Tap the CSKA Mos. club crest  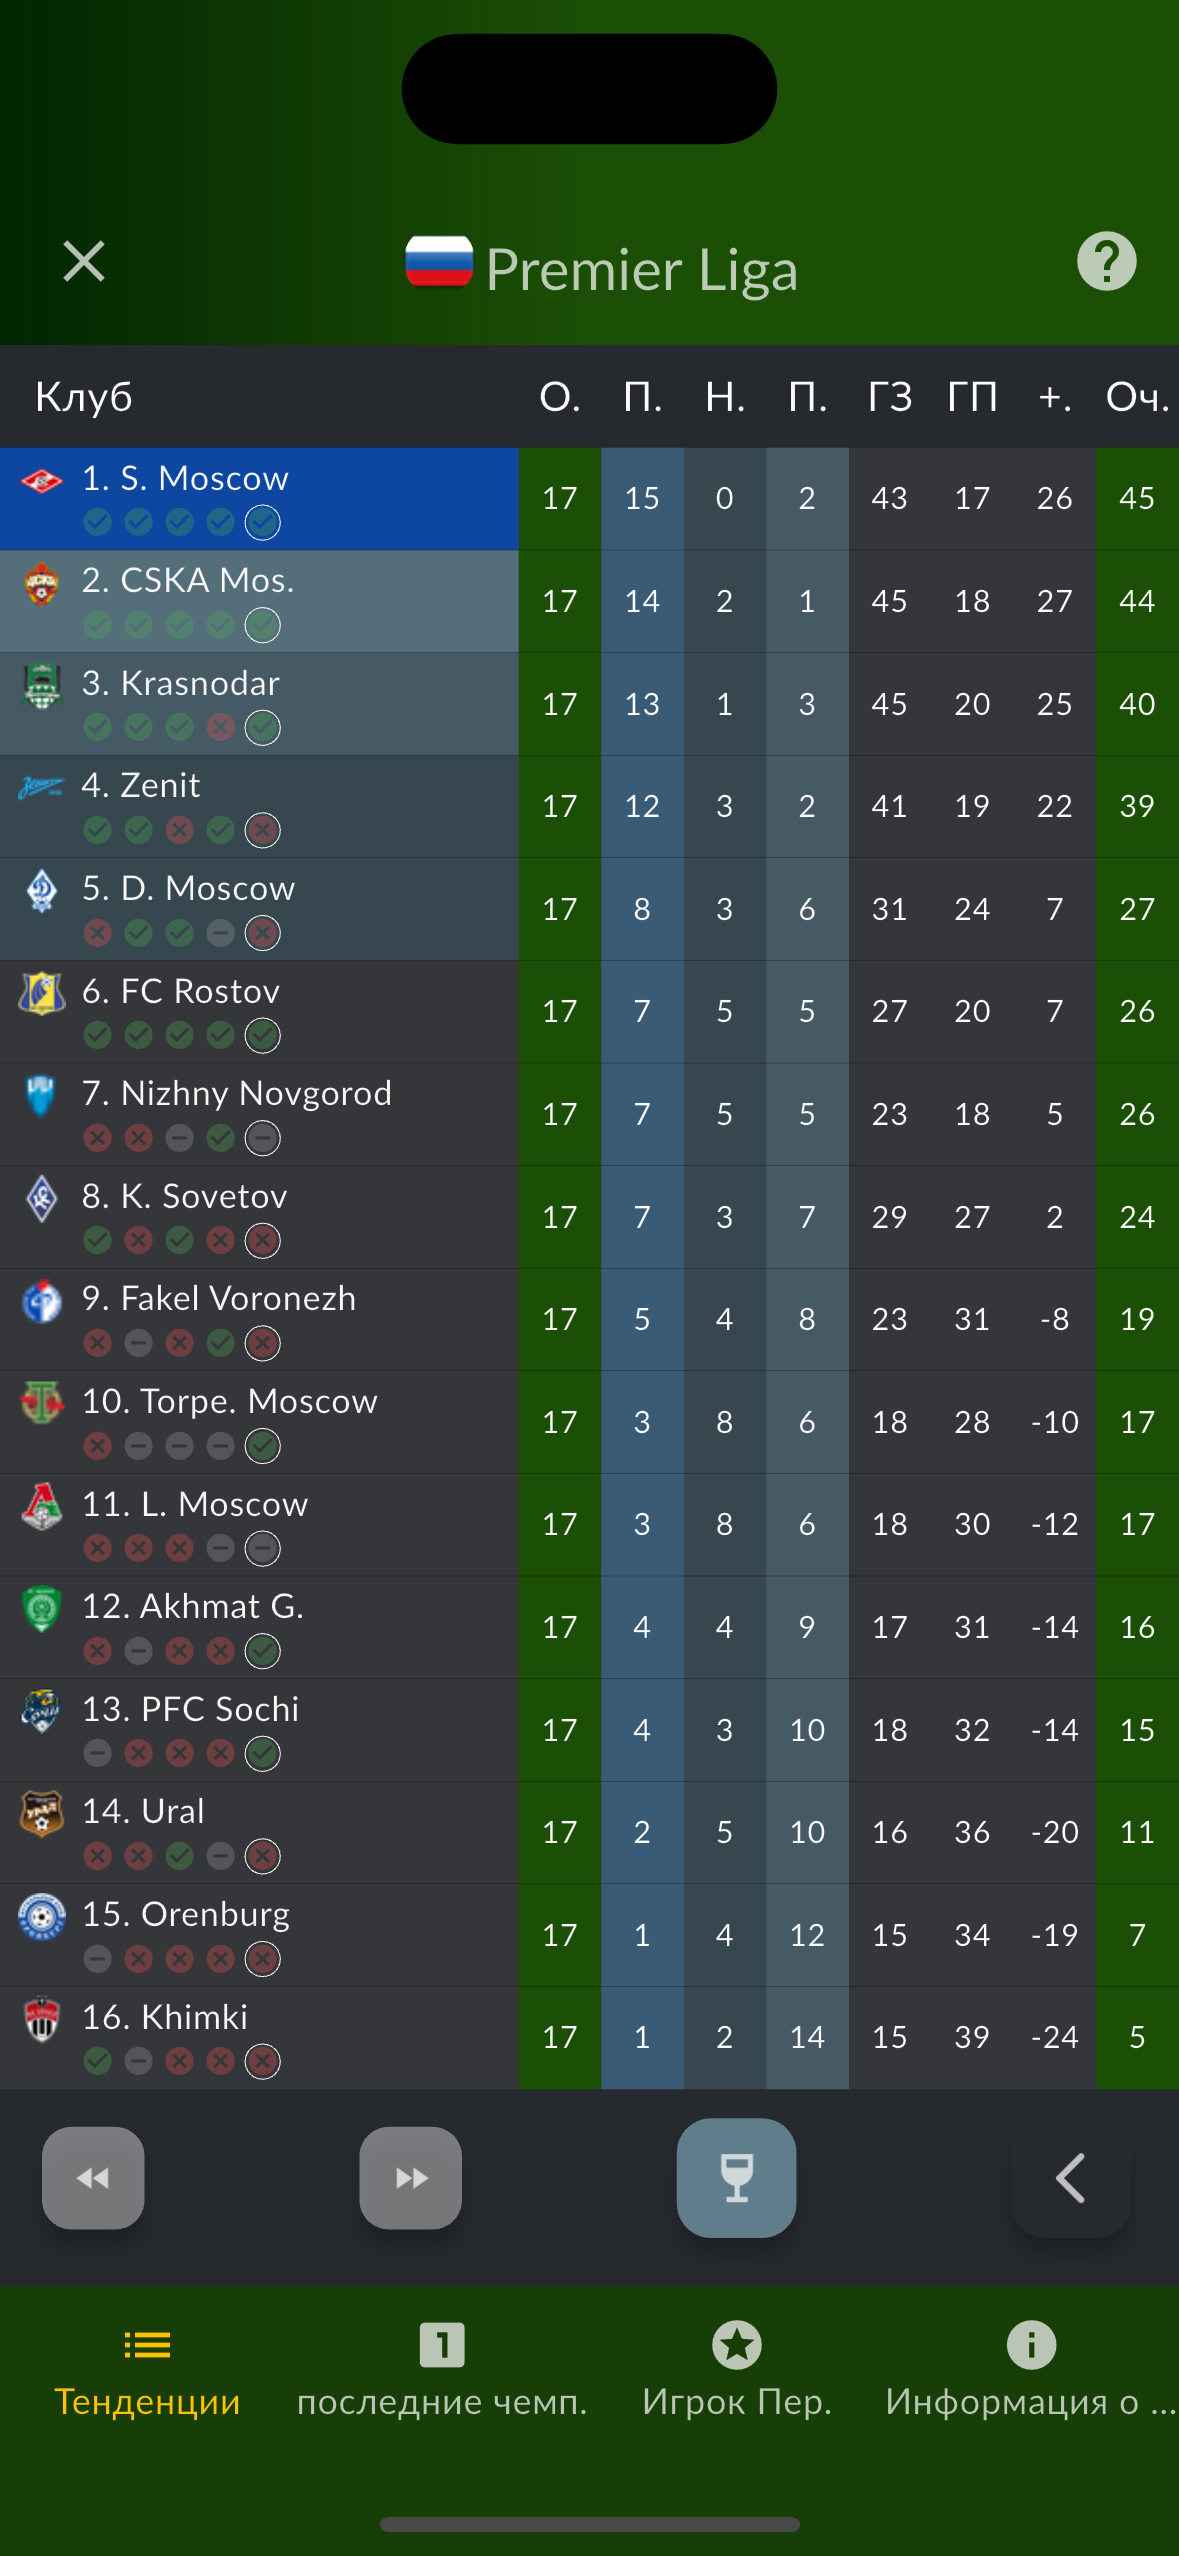click(x=42, y=584)
